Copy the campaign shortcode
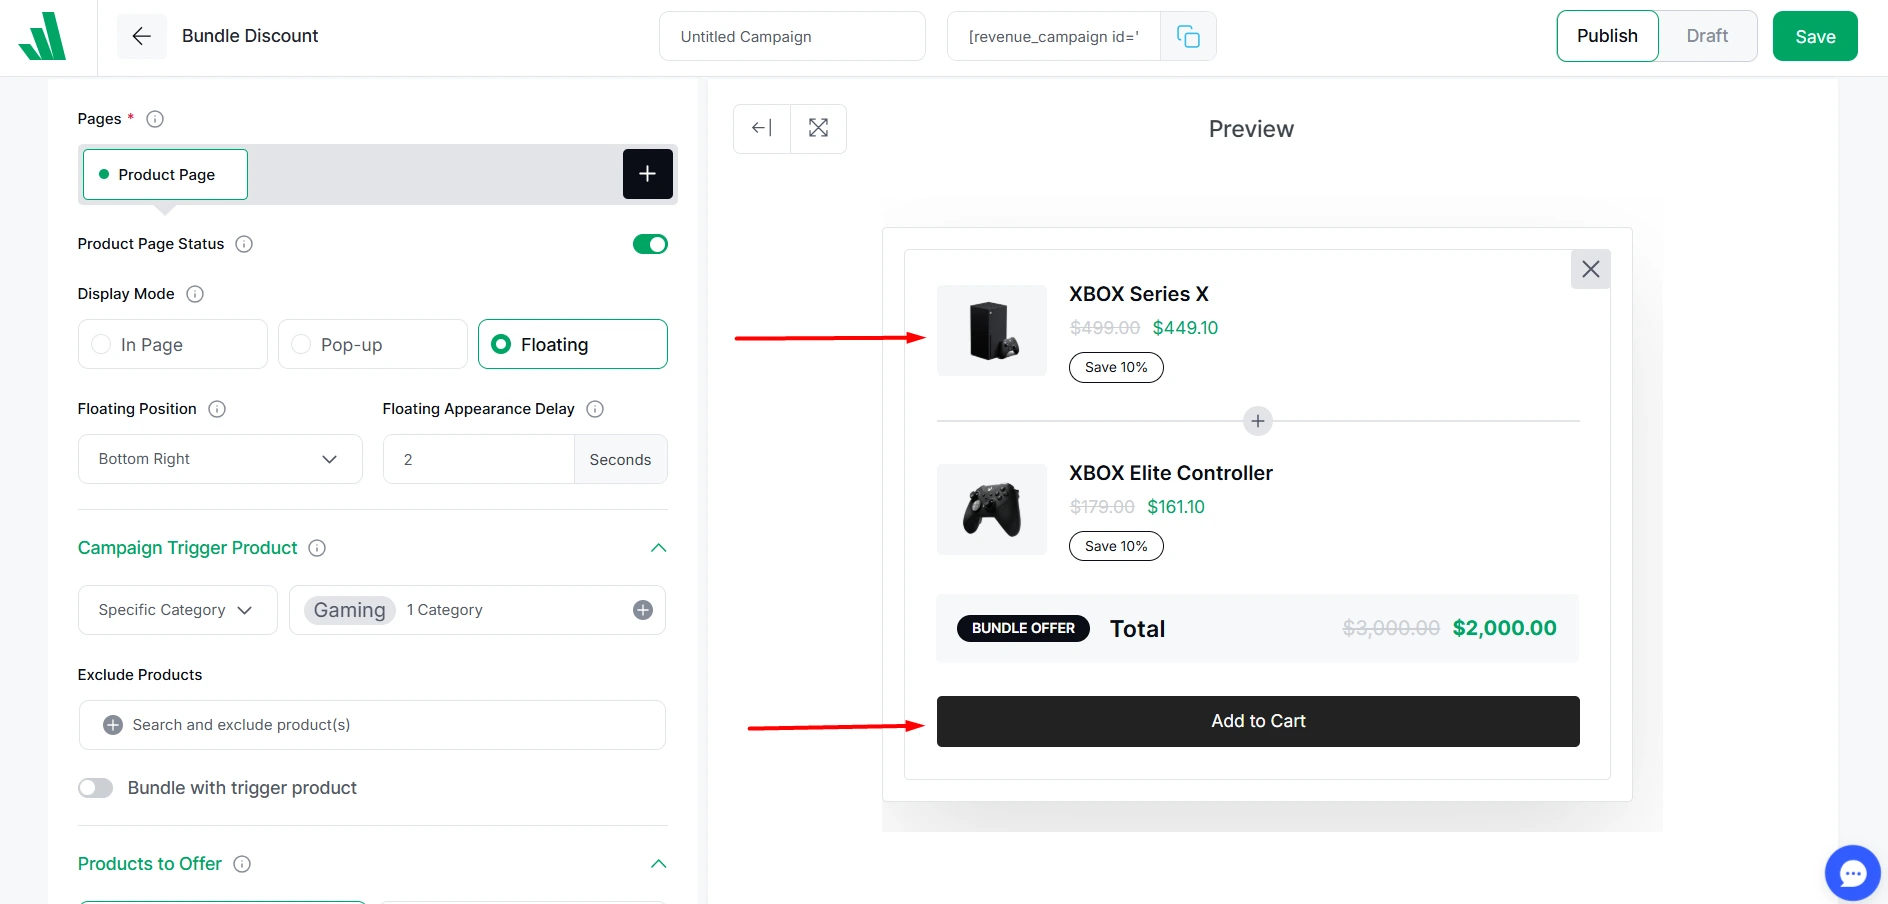1888x904 pixels. 1188,37
